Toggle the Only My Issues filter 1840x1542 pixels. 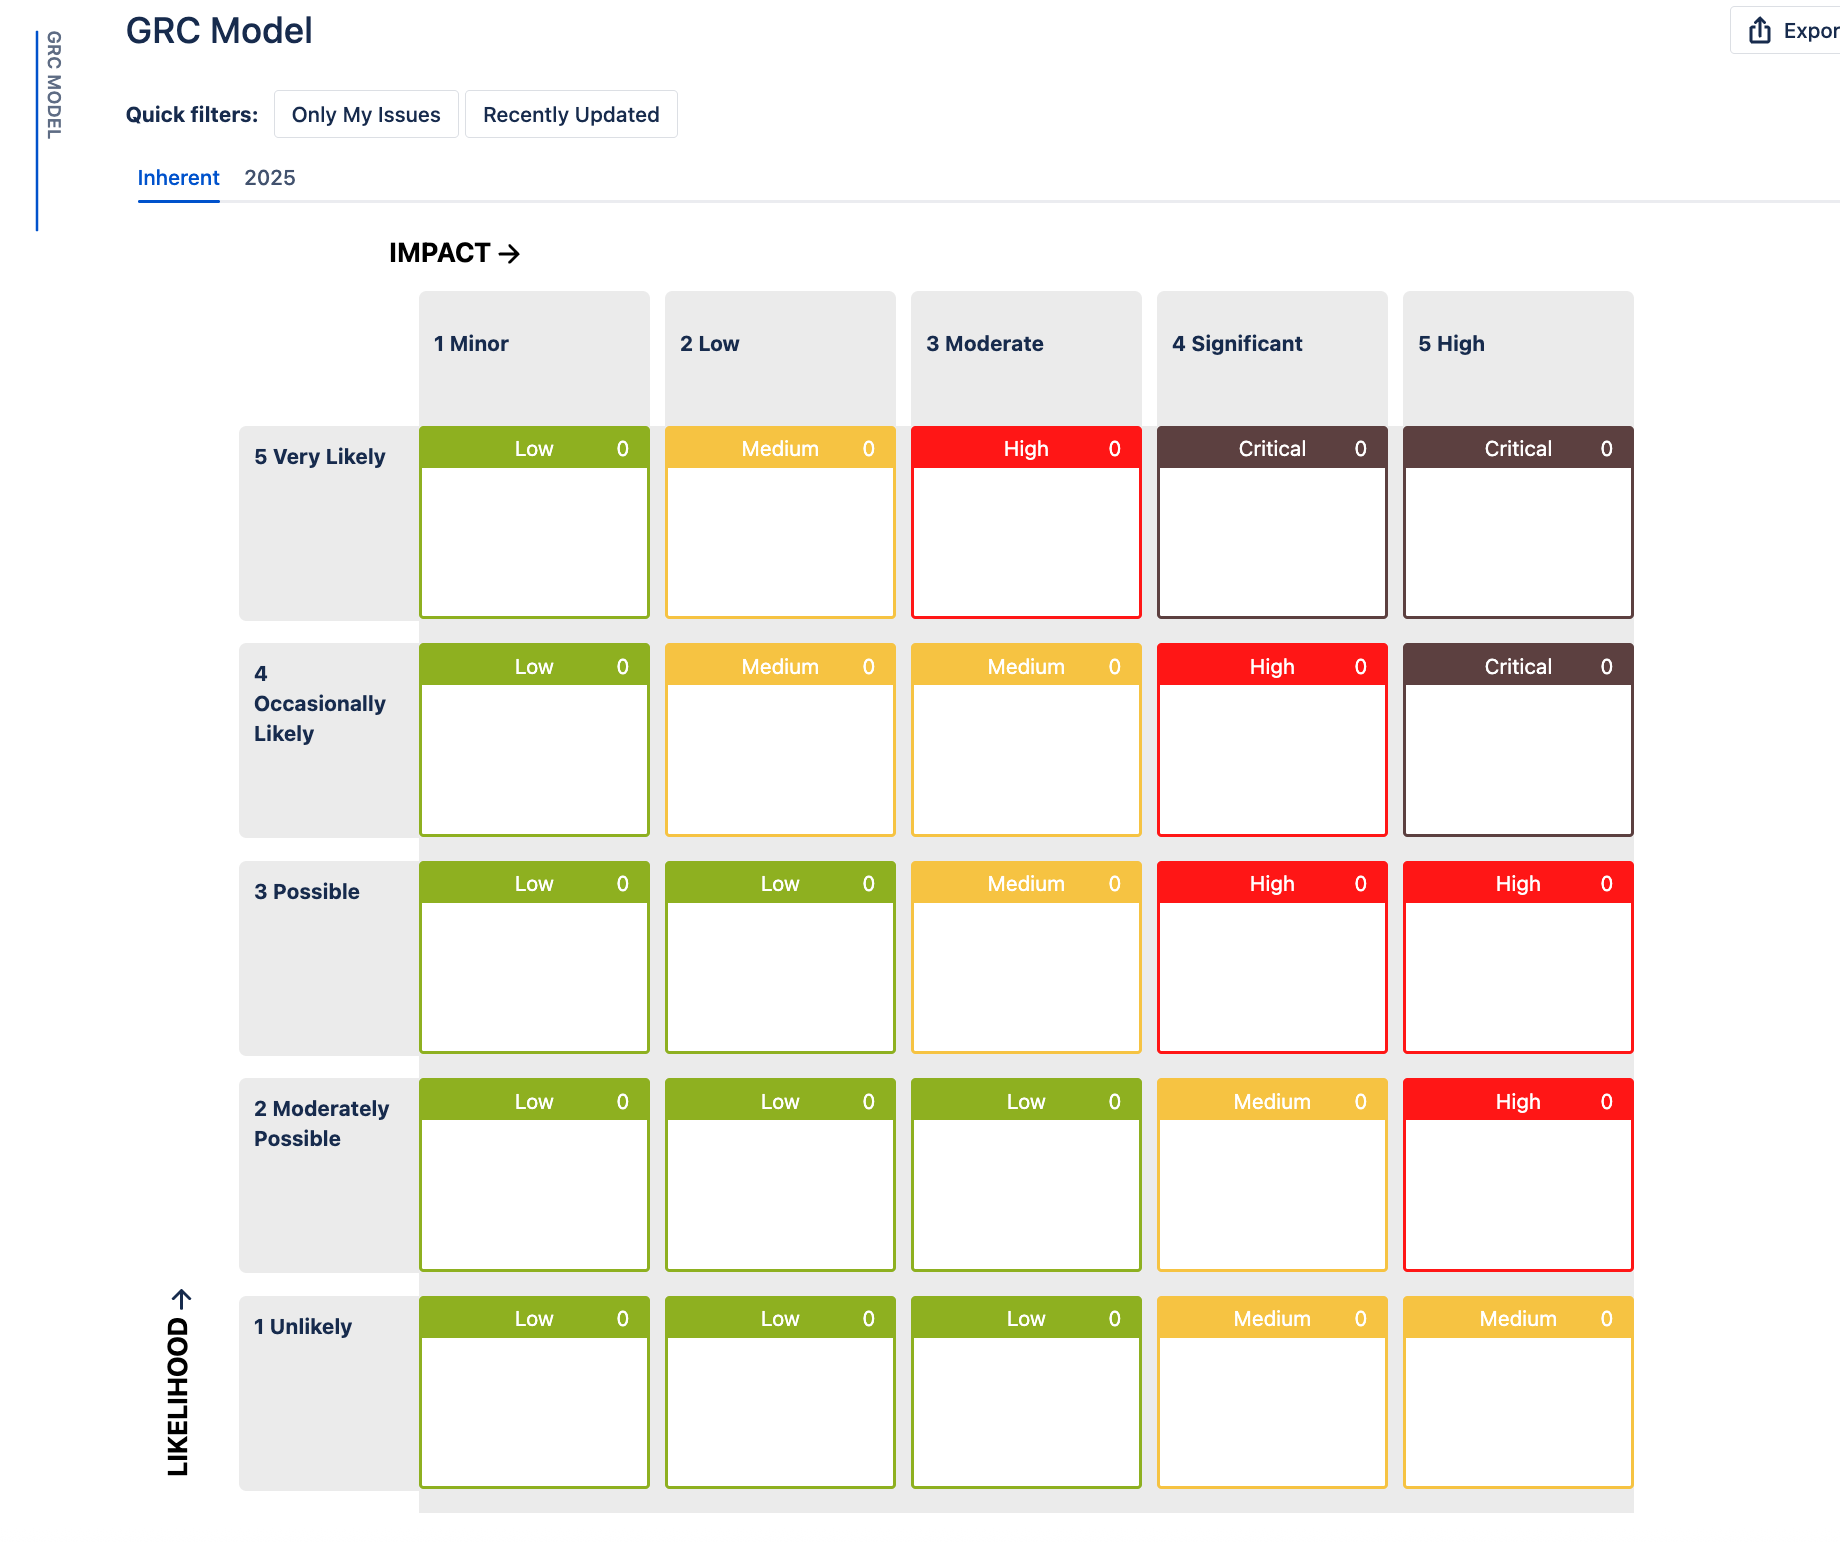pos(366,114)
